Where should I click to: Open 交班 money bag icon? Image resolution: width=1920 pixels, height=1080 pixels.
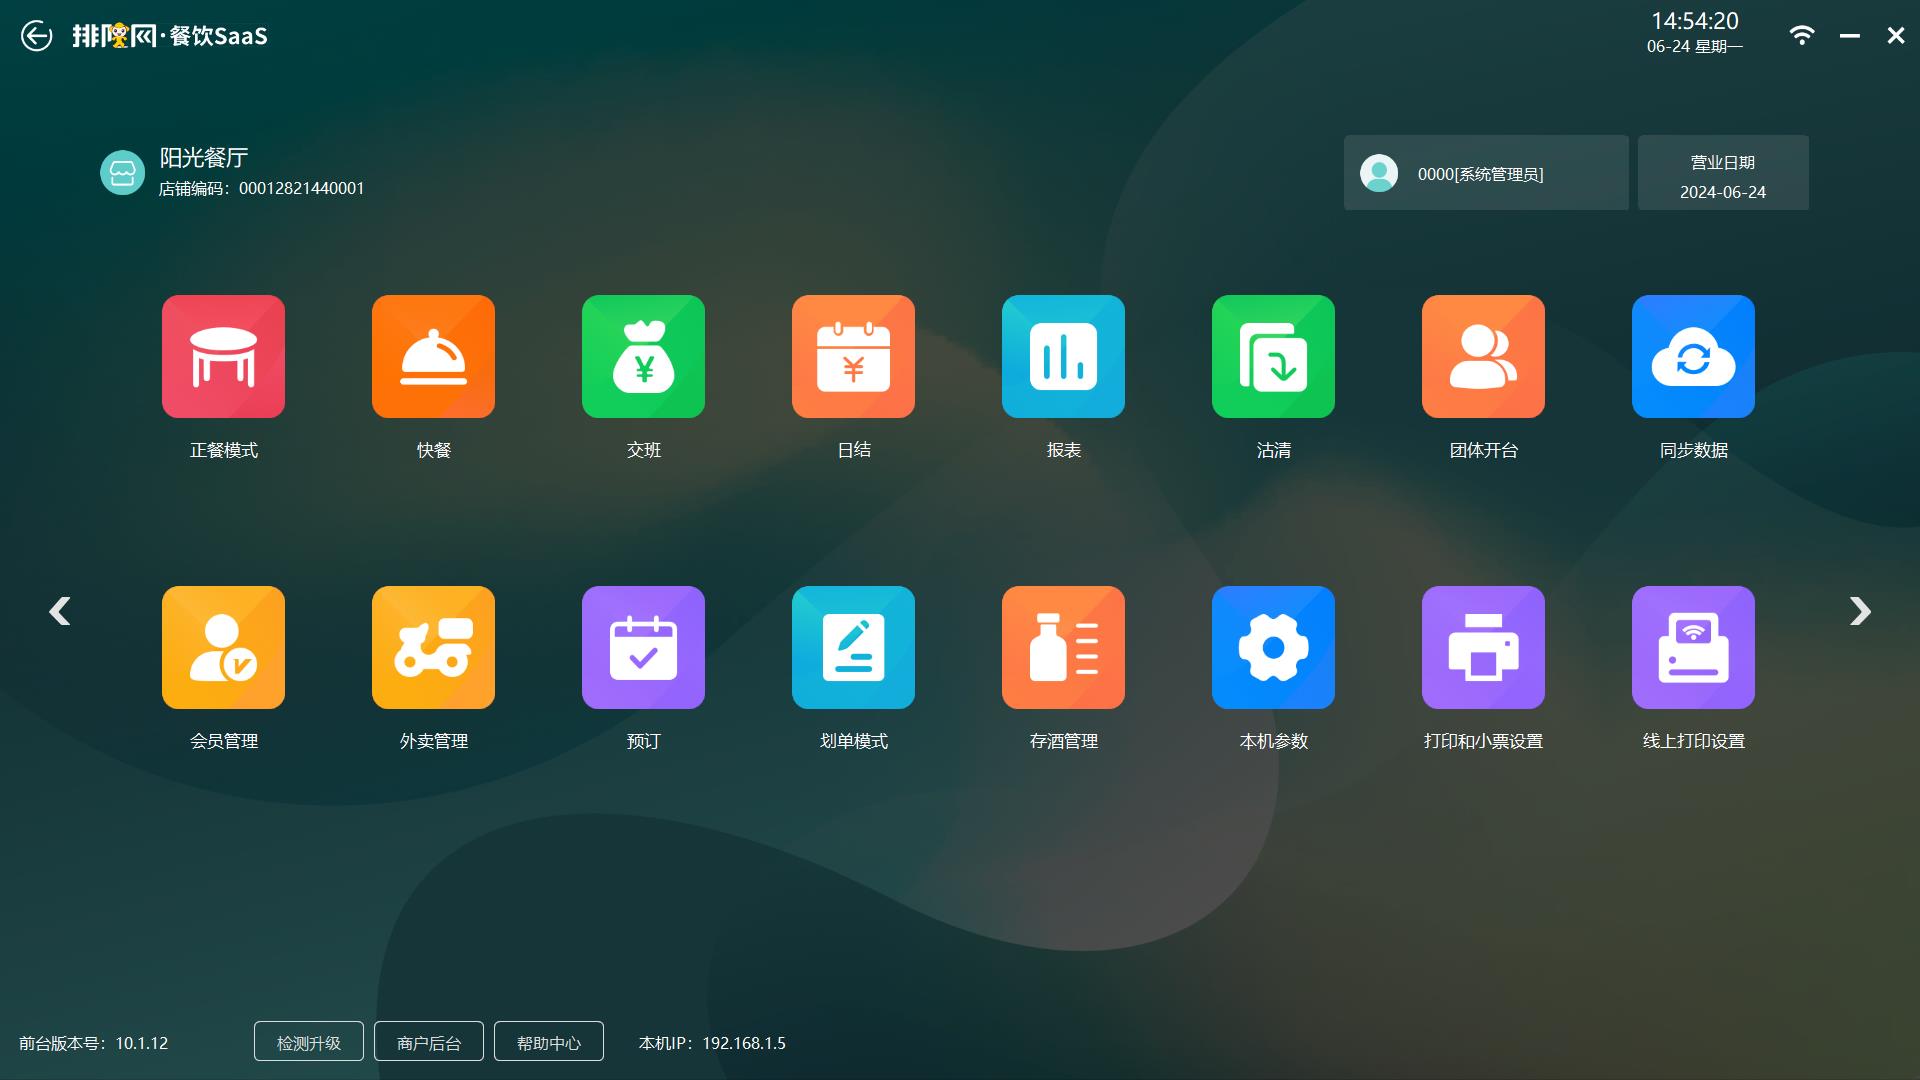(643, 356)
